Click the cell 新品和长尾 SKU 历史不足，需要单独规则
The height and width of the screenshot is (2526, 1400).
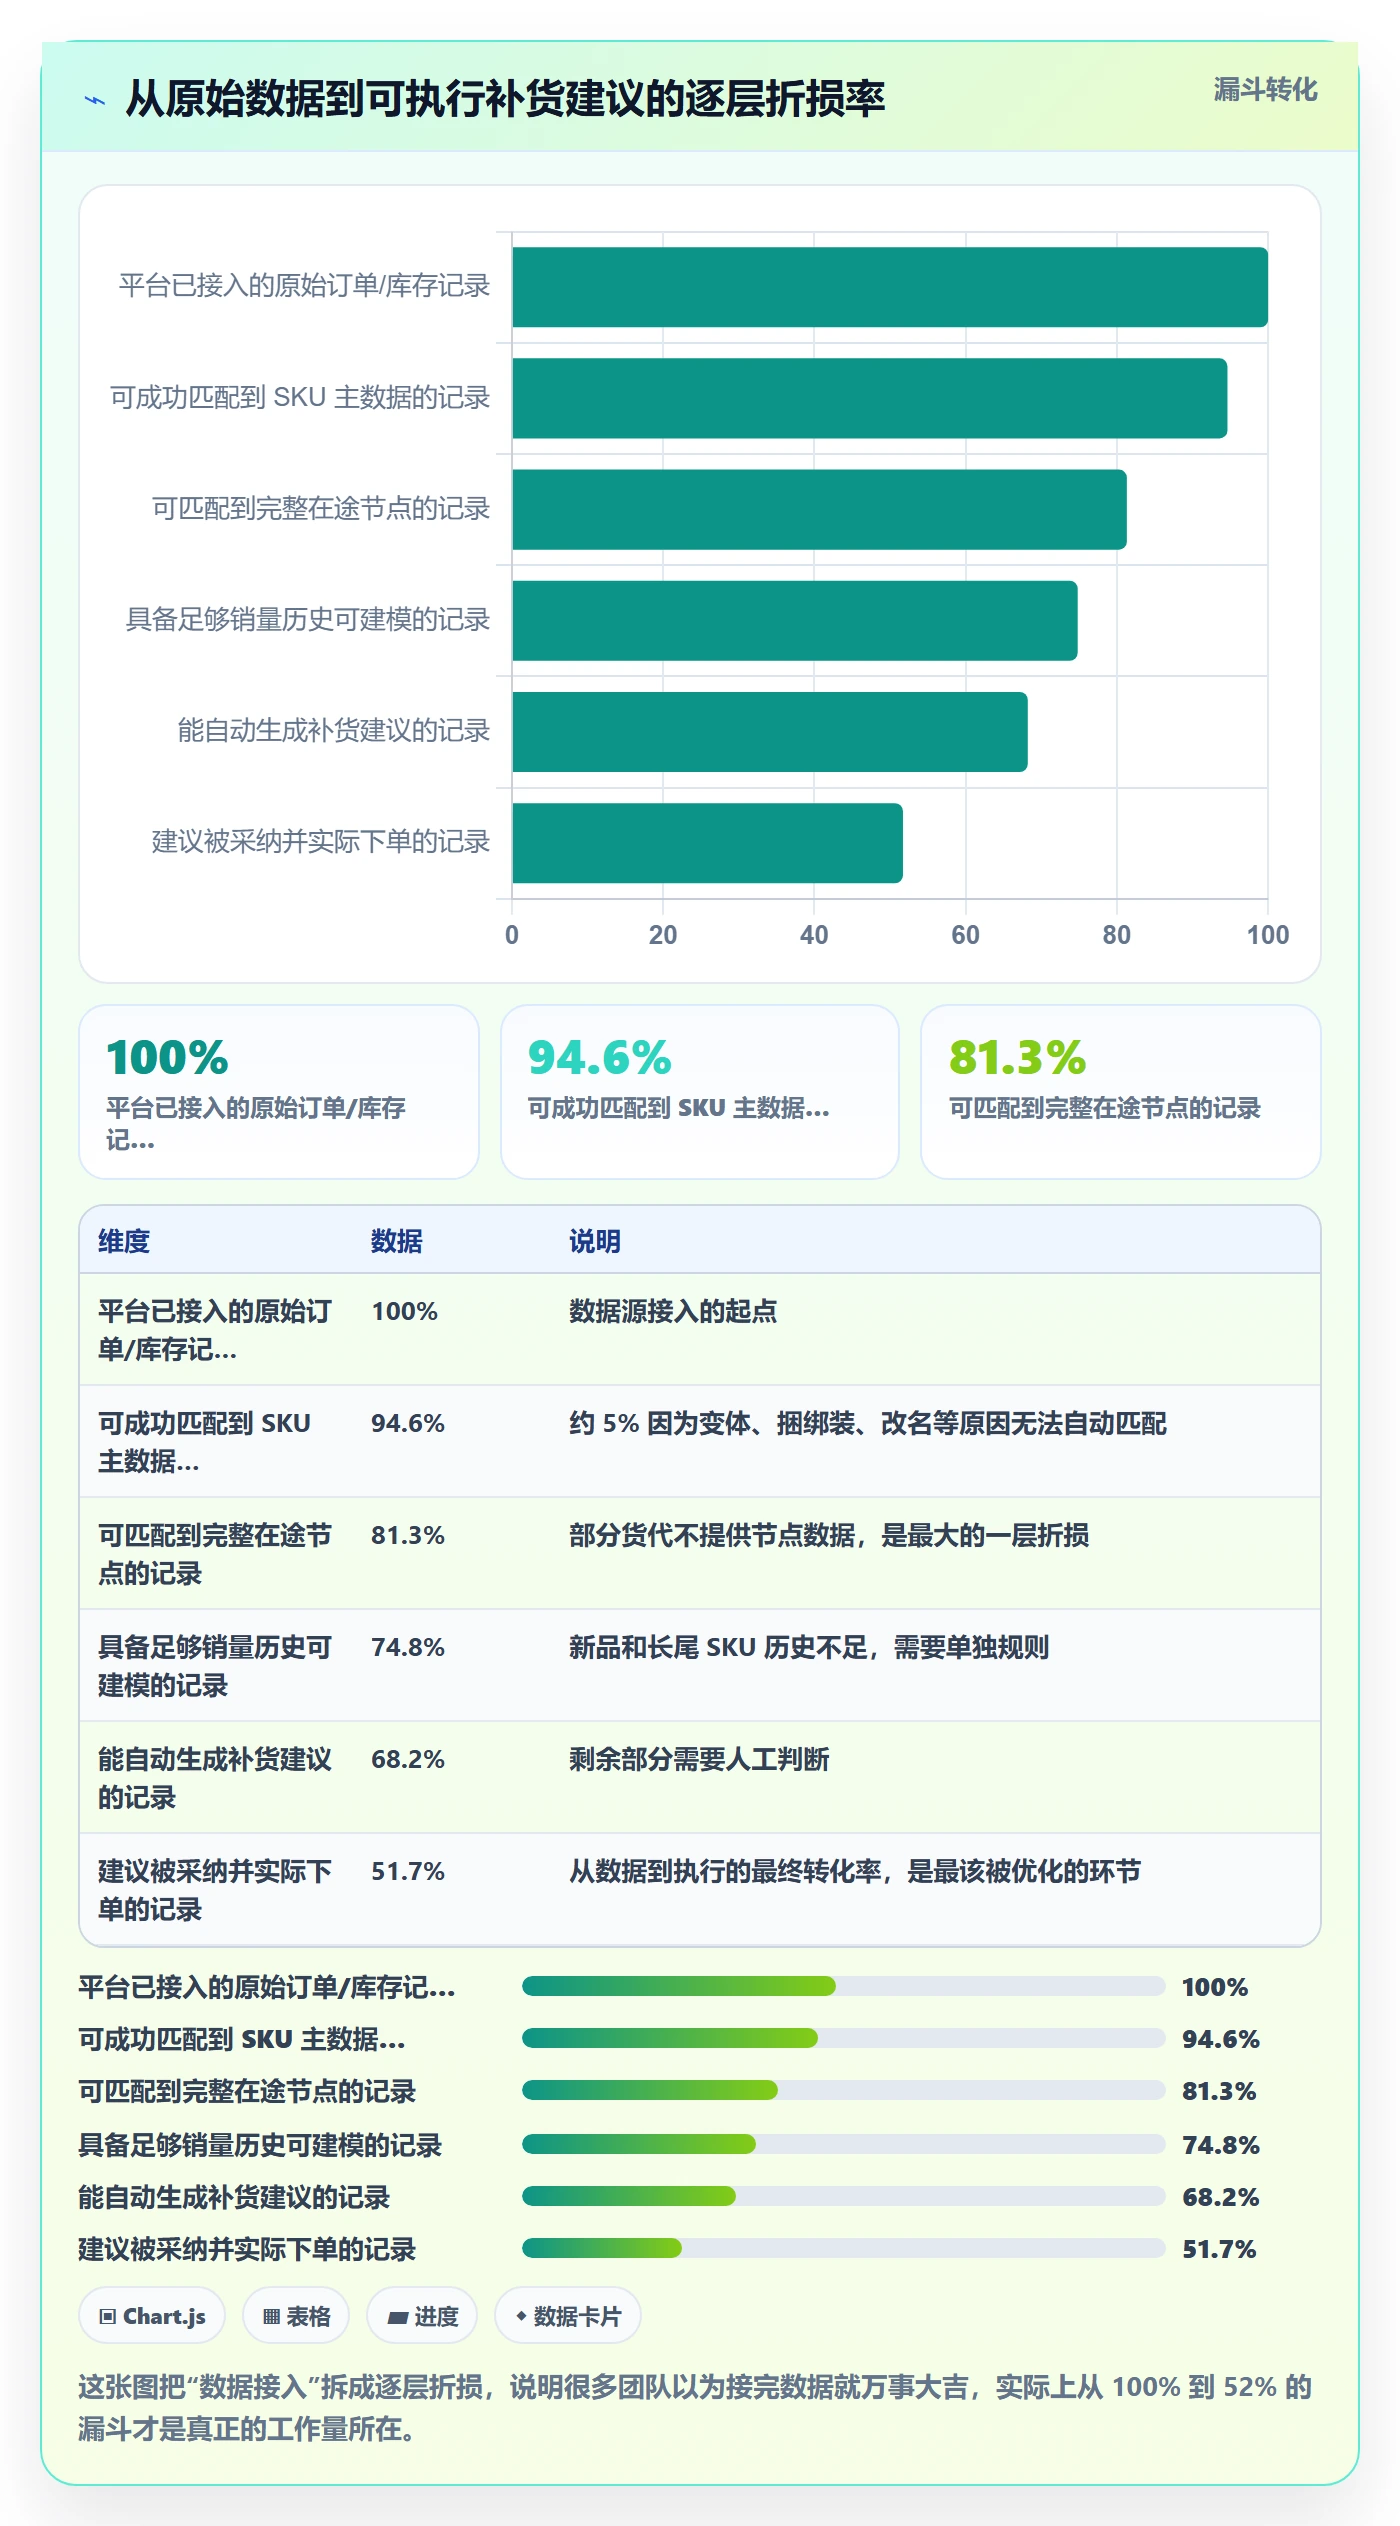pyautogui.click(x=809, y=1647)
